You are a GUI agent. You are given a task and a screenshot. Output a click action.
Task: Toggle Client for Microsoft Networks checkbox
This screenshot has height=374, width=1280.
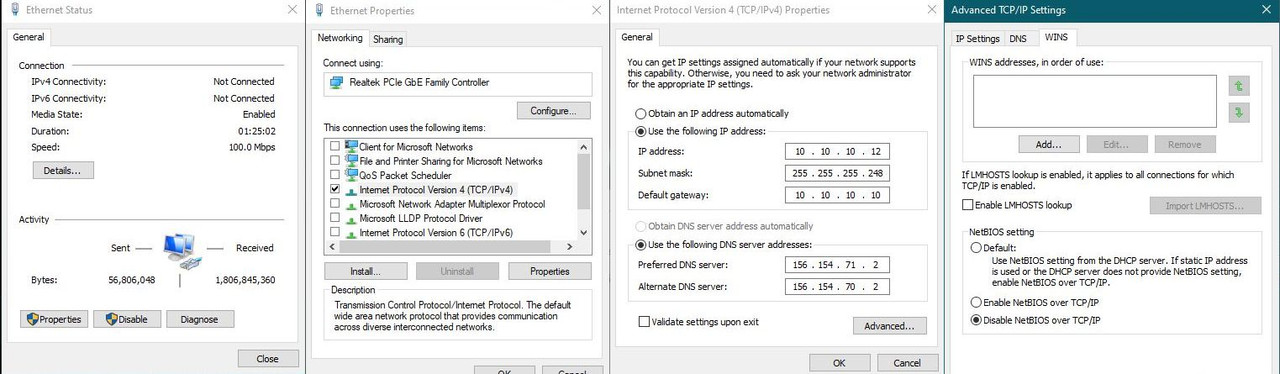[335, 147]
